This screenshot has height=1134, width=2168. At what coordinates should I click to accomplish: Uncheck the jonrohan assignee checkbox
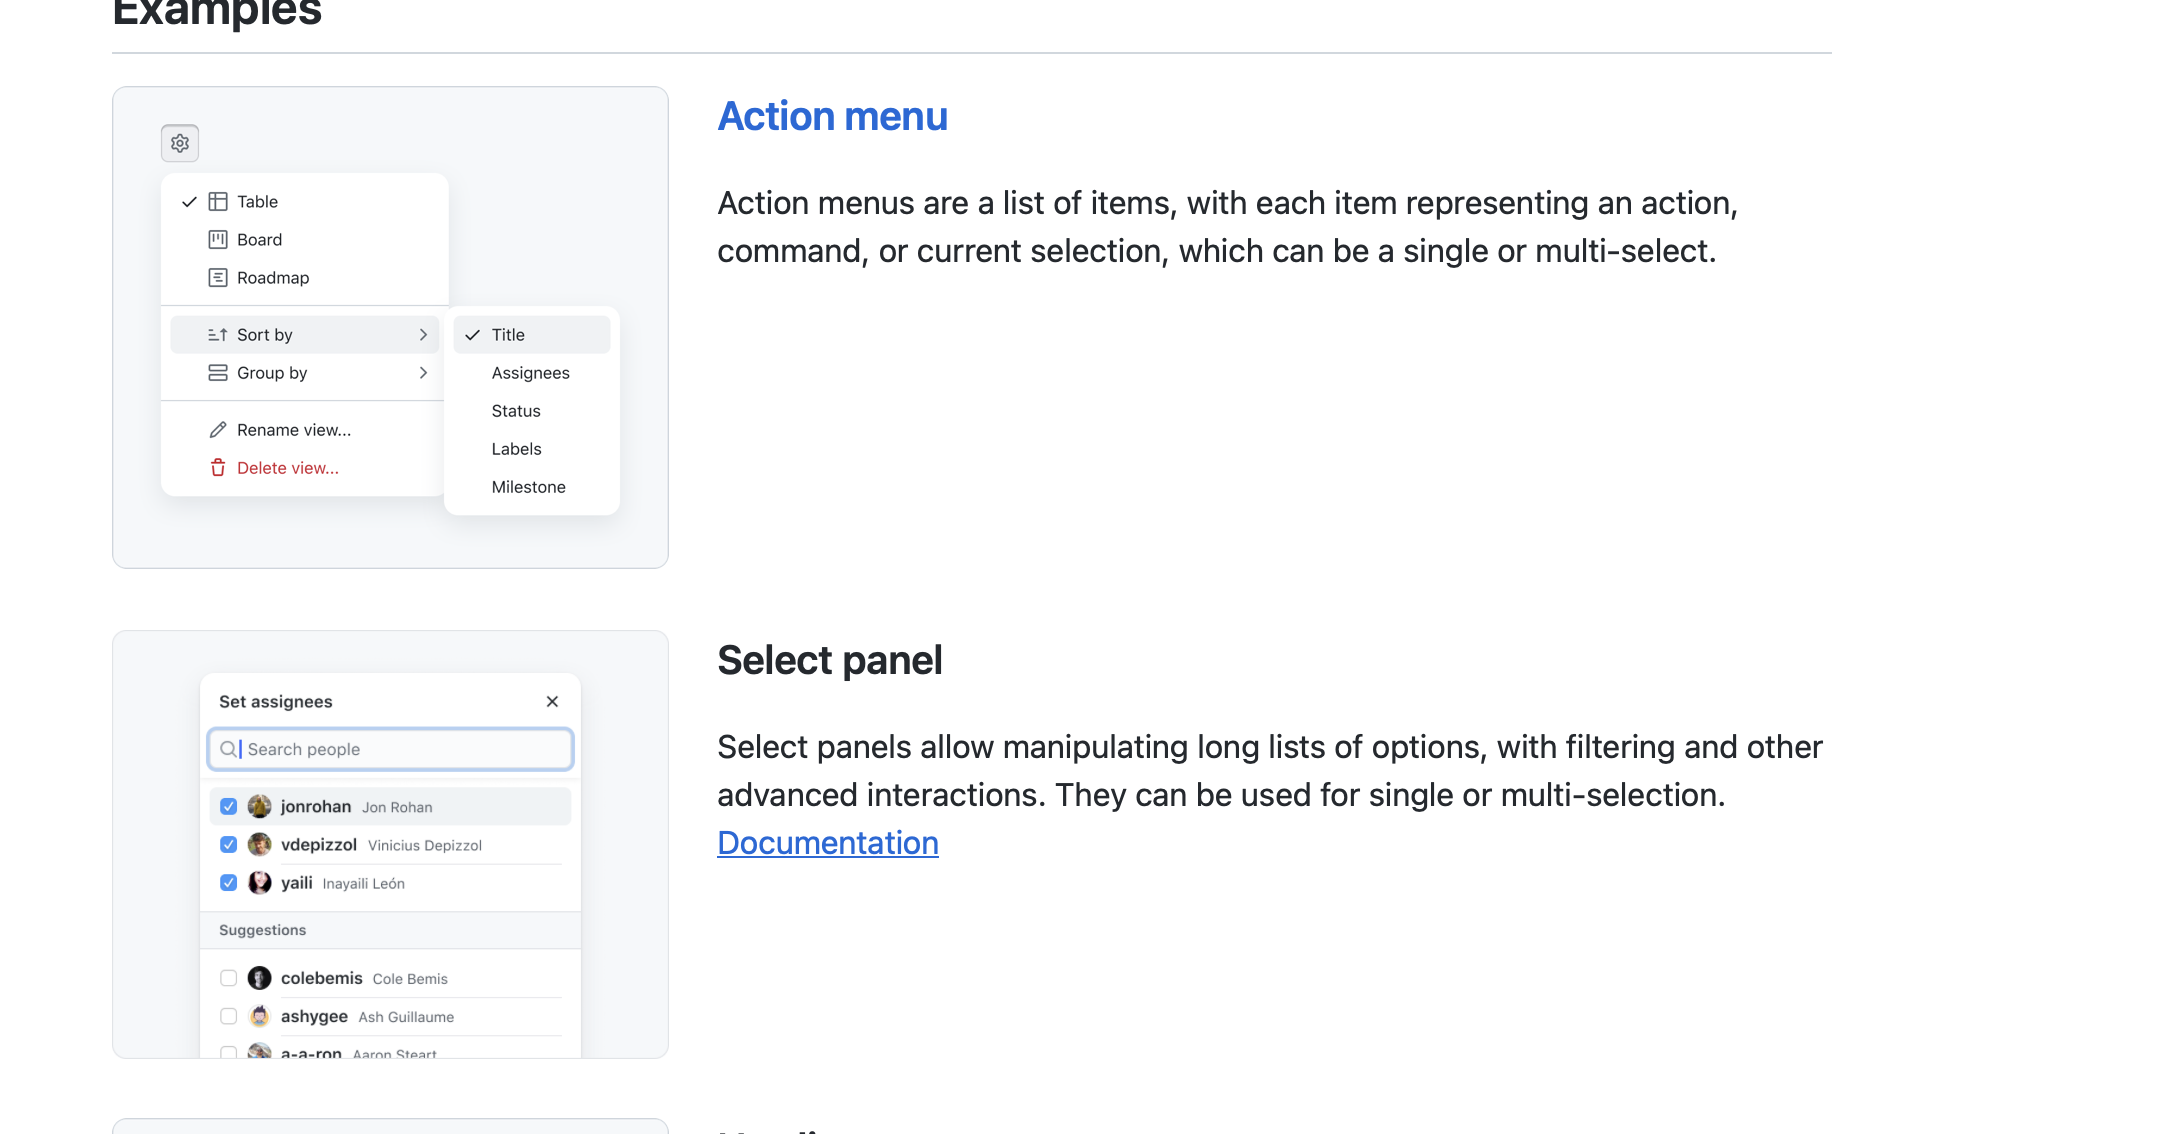tap(229, 806)
